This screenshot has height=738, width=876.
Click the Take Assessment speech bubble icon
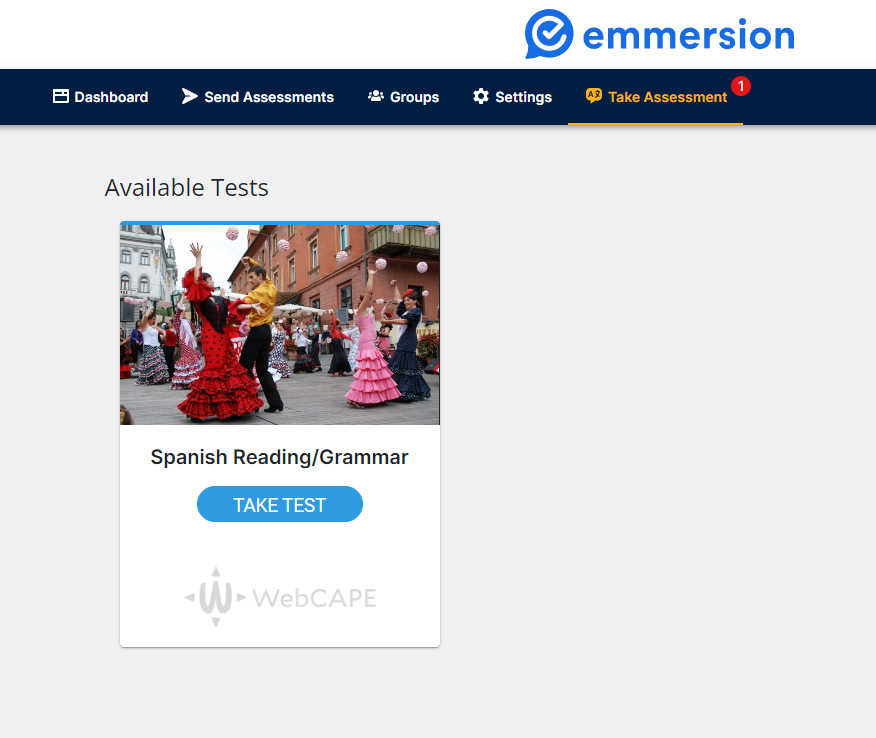pos(593,96)
